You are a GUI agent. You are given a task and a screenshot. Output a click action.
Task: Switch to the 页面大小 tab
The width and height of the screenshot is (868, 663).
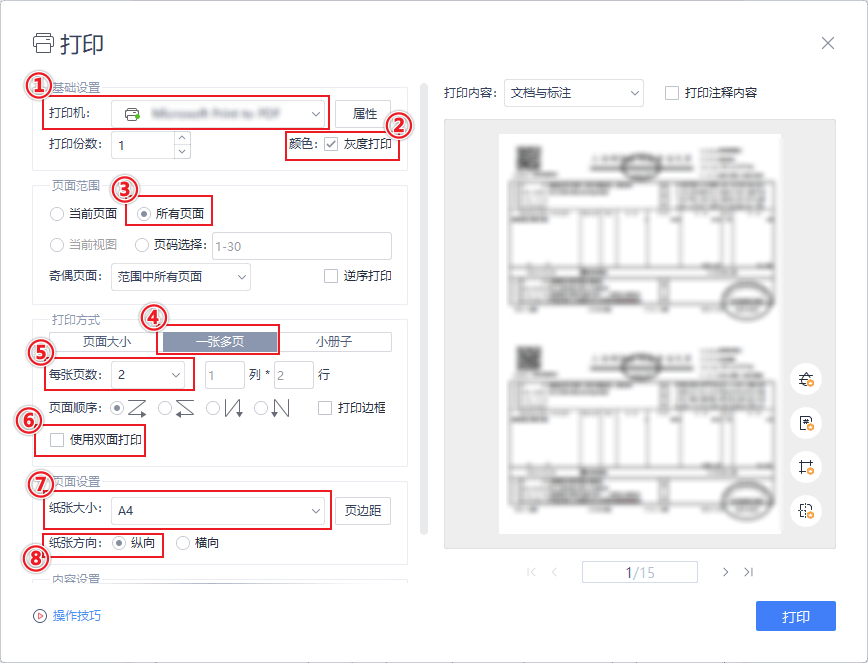(x=106, y=342)
